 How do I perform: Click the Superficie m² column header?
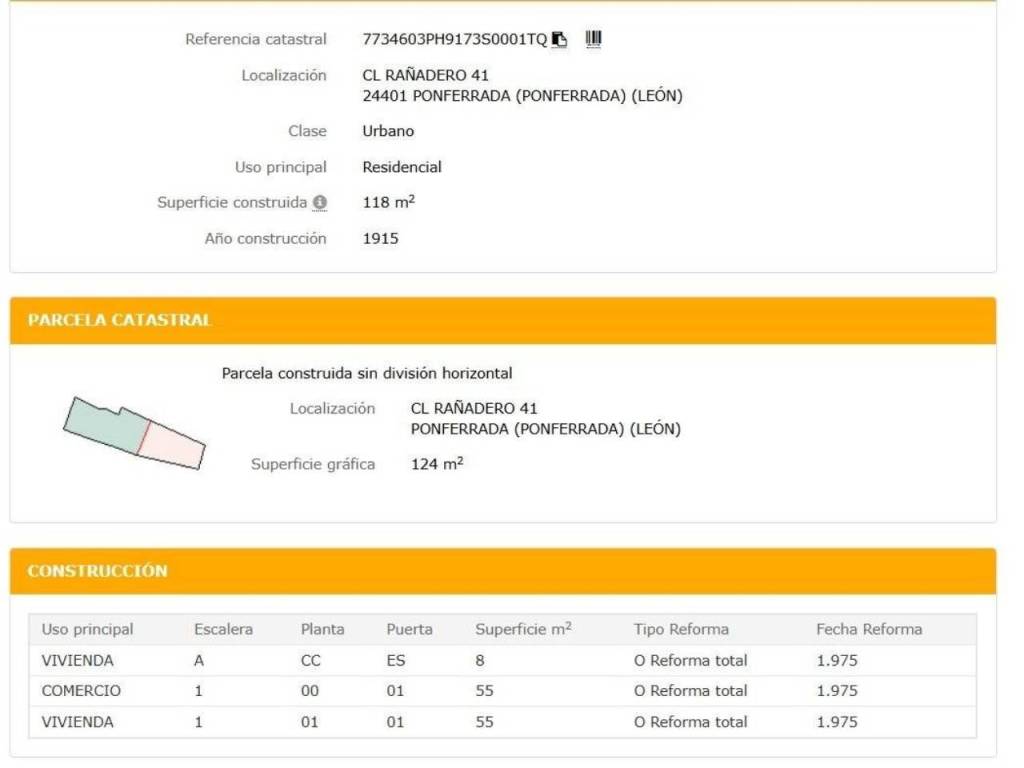[x=523, y=629]
